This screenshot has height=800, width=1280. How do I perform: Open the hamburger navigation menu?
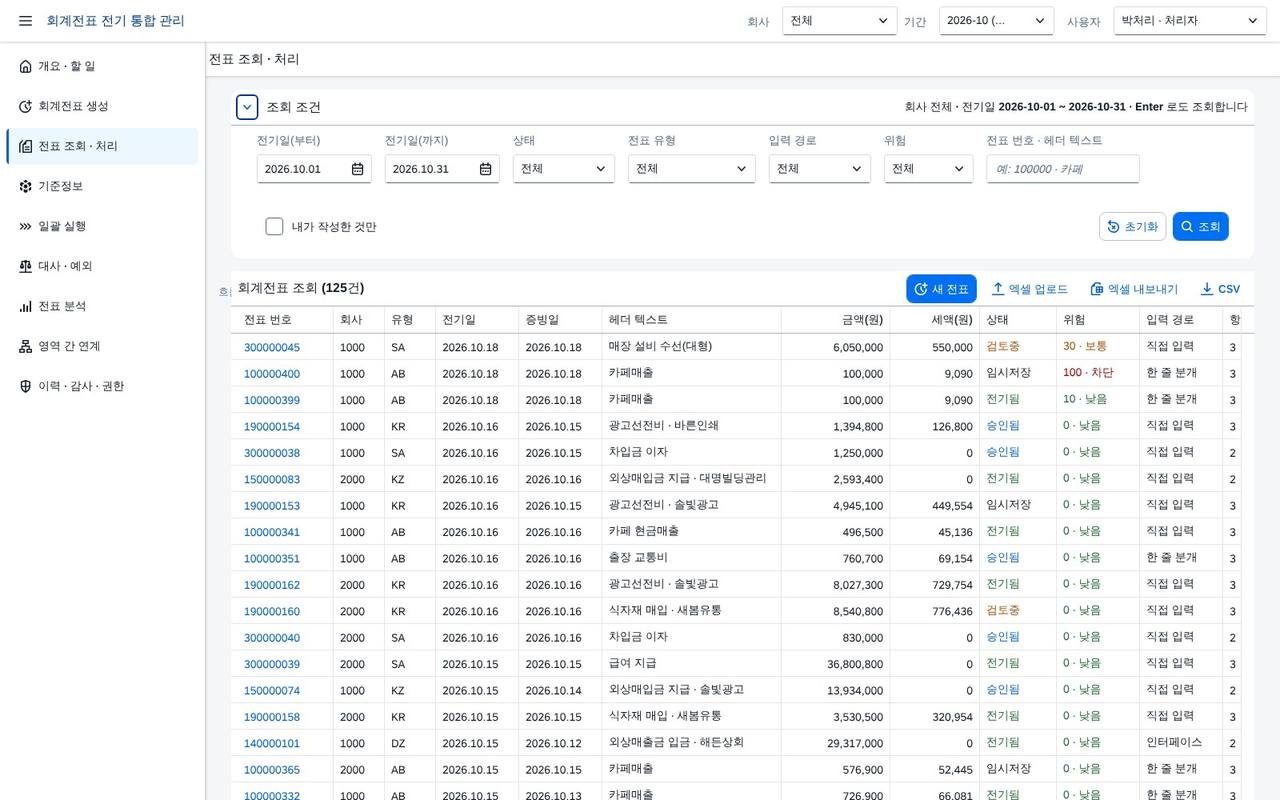click(25, 21)
